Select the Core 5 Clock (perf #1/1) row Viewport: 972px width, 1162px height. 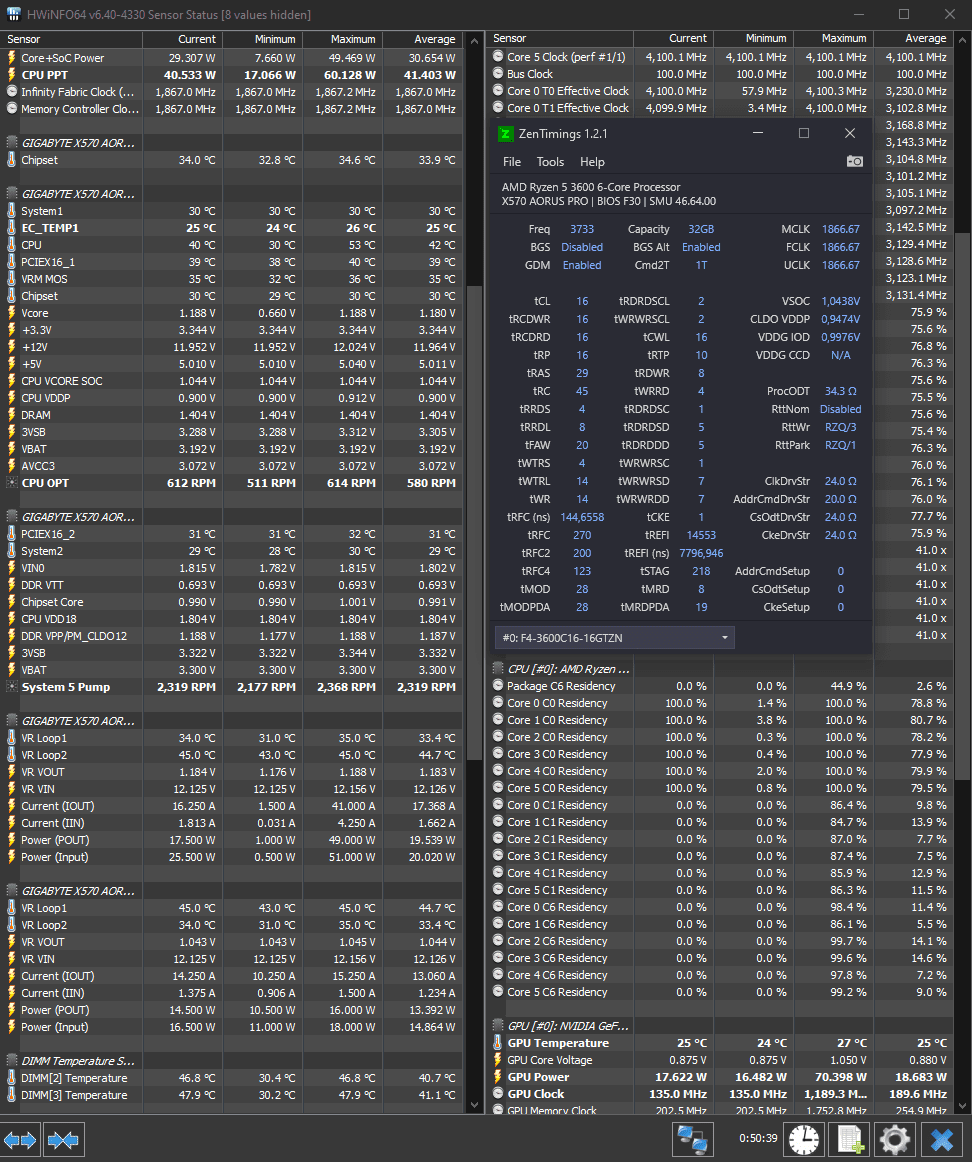click(720, 56)
